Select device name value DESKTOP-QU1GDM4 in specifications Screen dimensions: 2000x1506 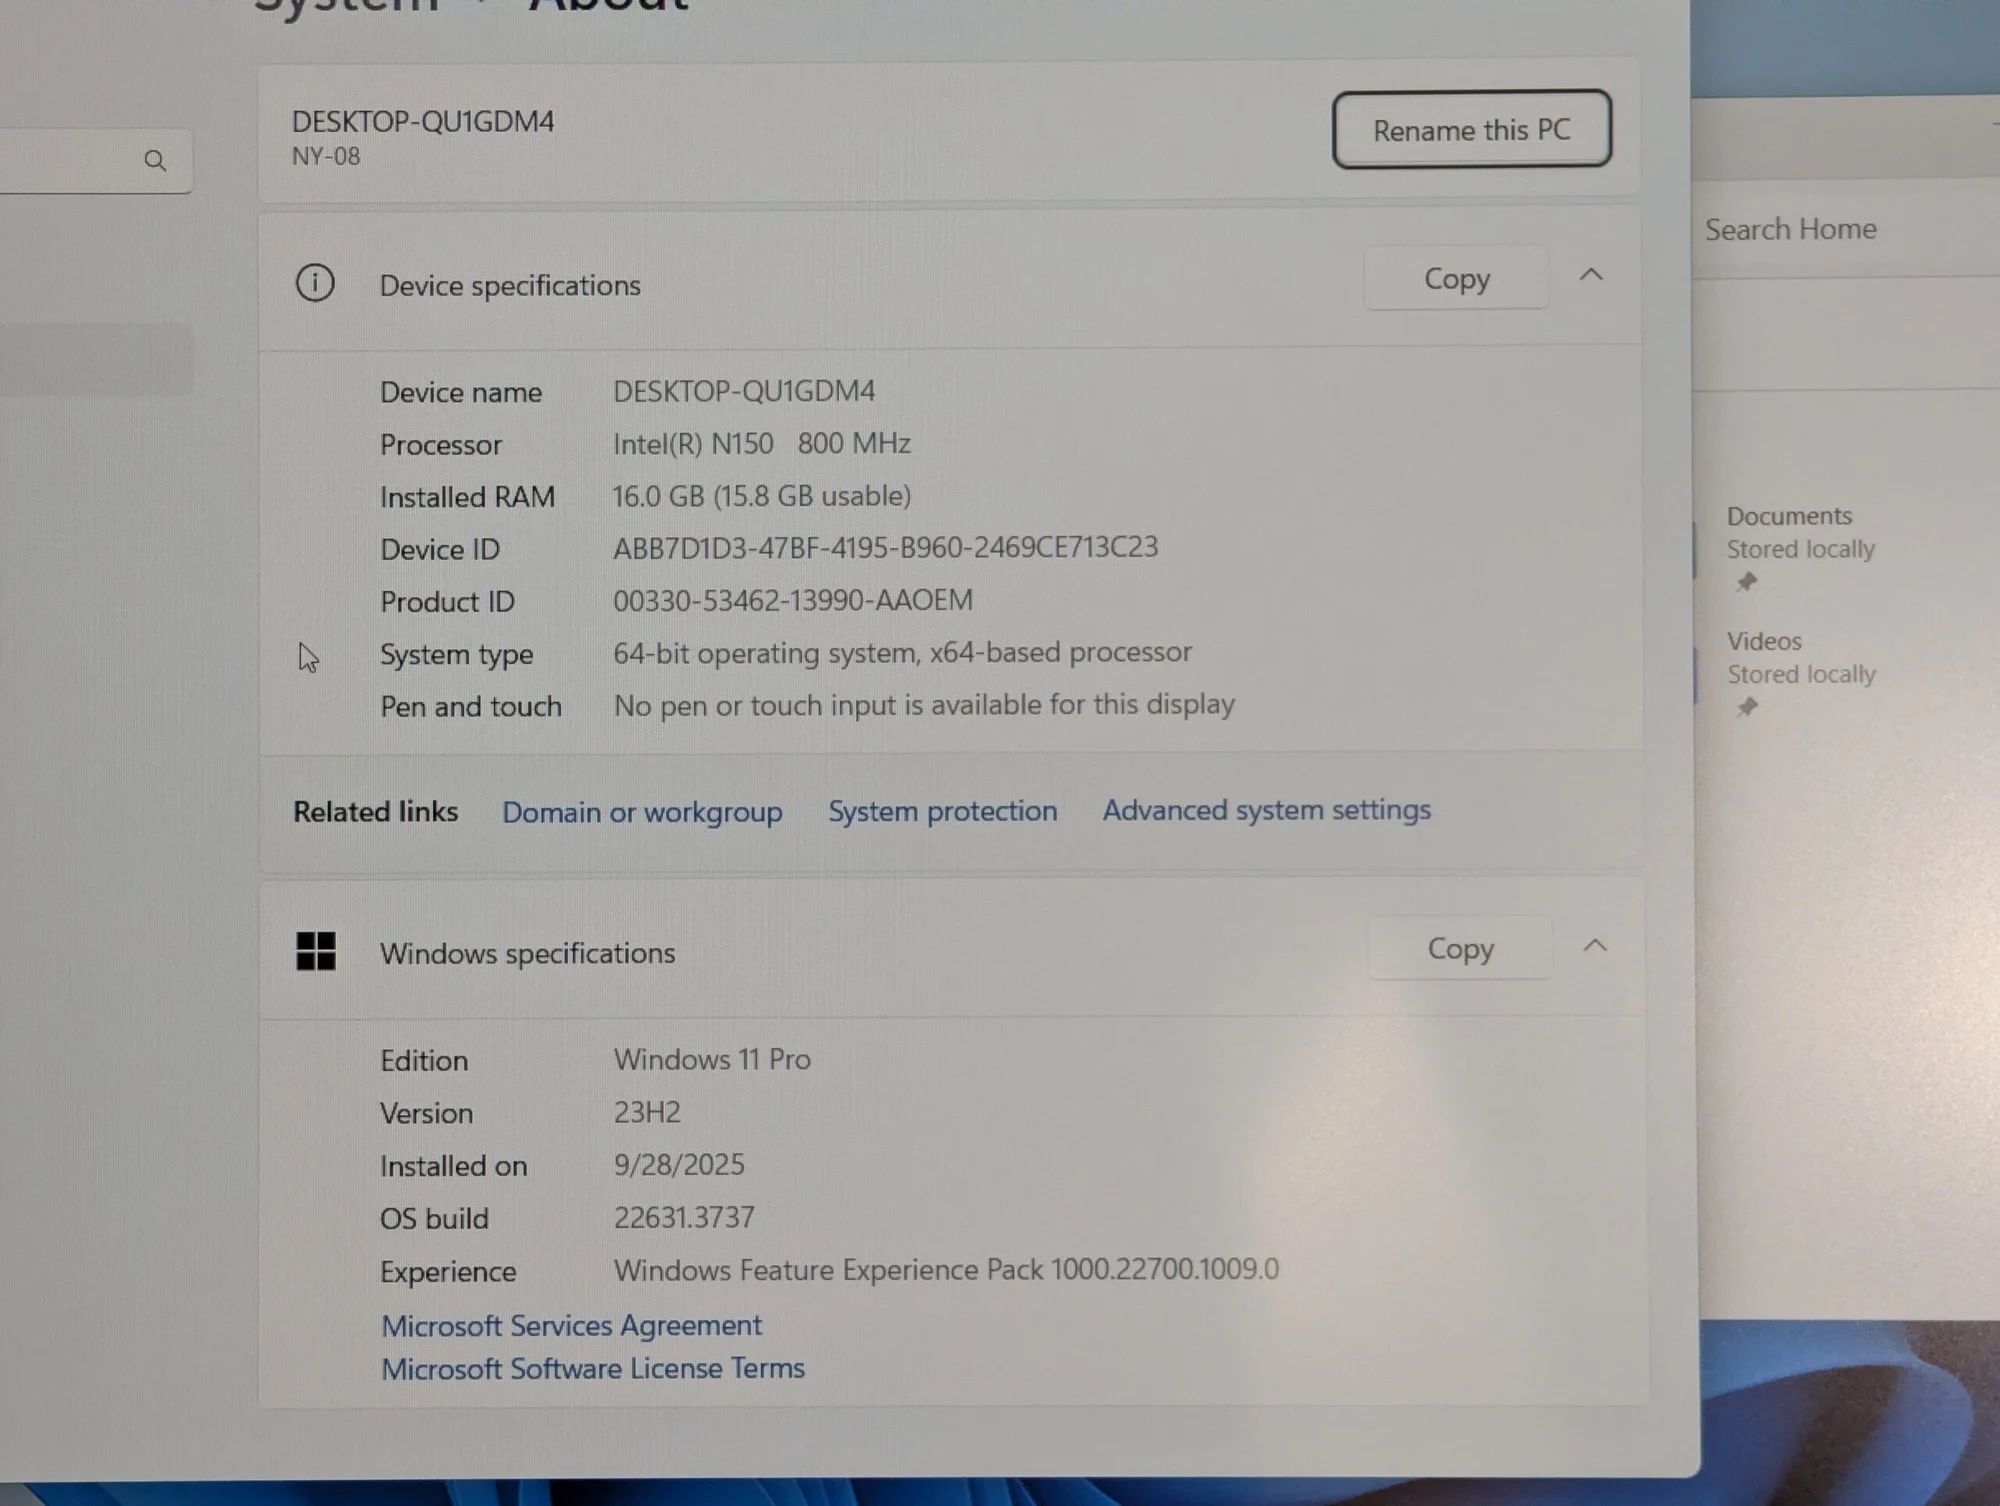[x=744, y=391]
